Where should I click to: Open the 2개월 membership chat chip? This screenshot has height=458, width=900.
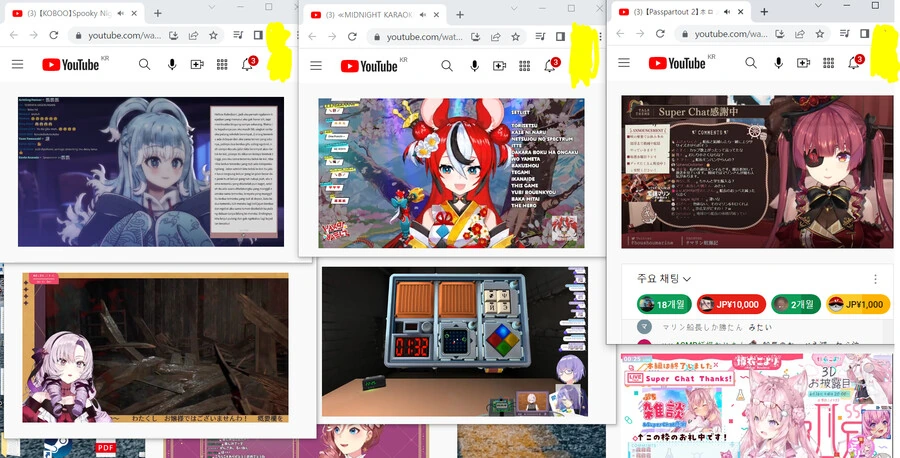coord(796,304)
